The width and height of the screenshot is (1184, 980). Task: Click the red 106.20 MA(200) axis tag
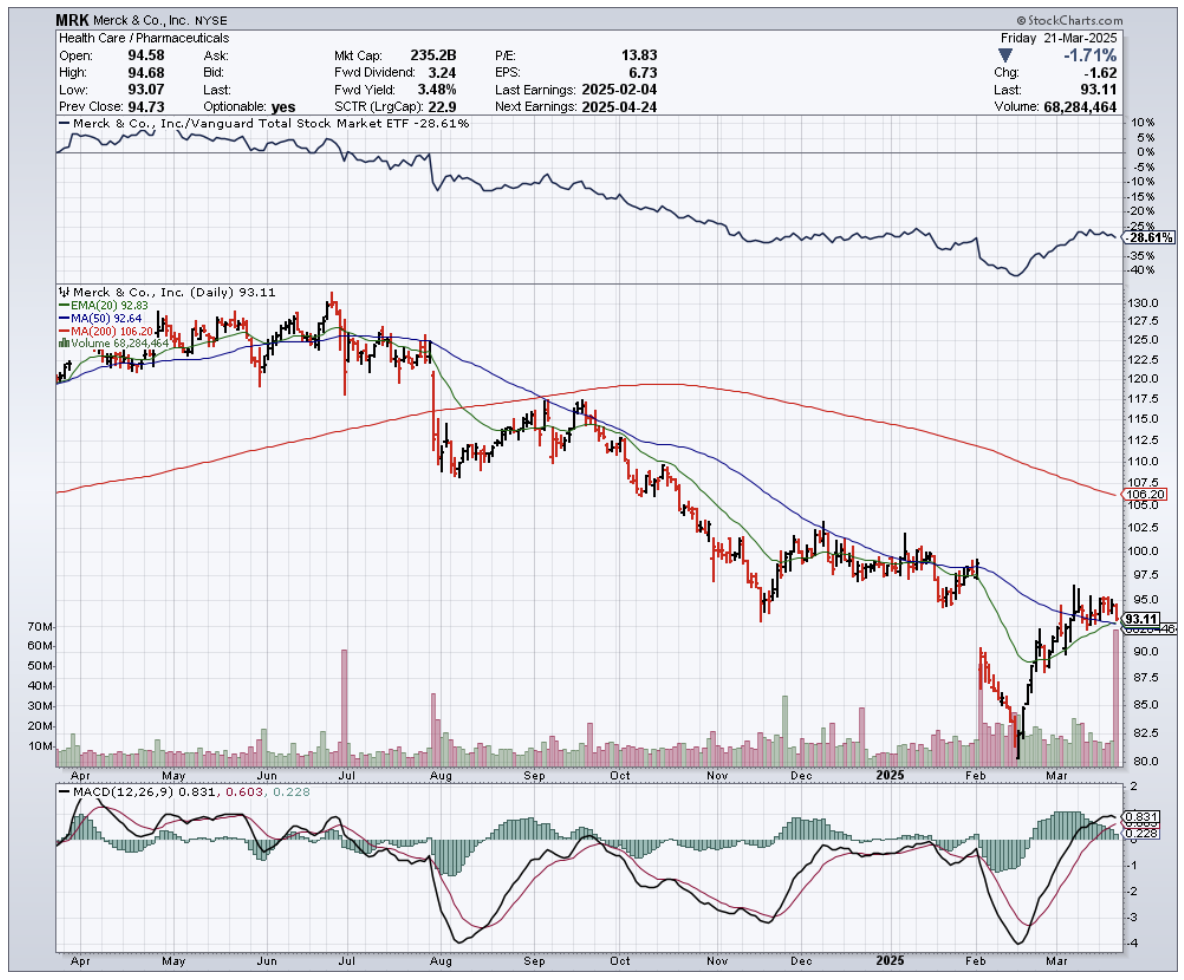(x=1144, y=494)
